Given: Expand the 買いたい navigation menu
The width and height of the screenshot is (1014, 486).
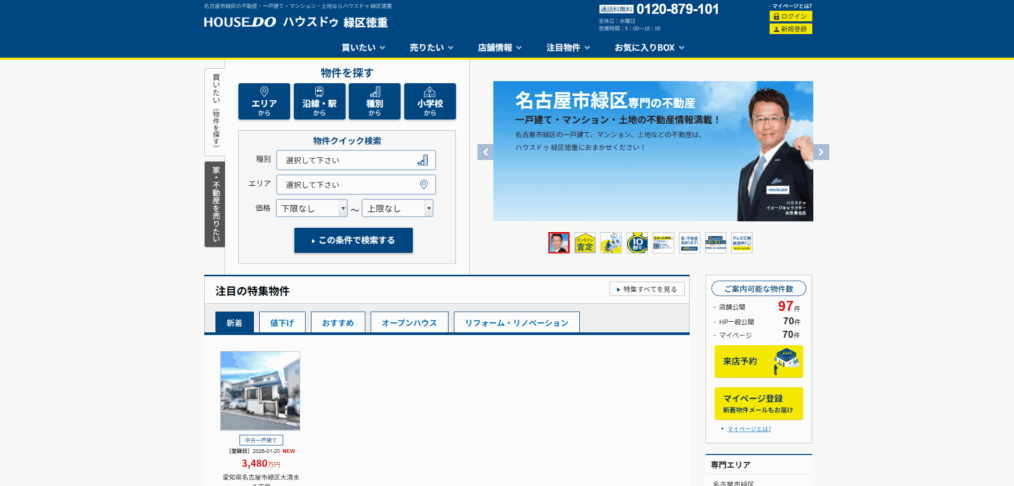Looking at the screenshot, I should tap(363, 47).
